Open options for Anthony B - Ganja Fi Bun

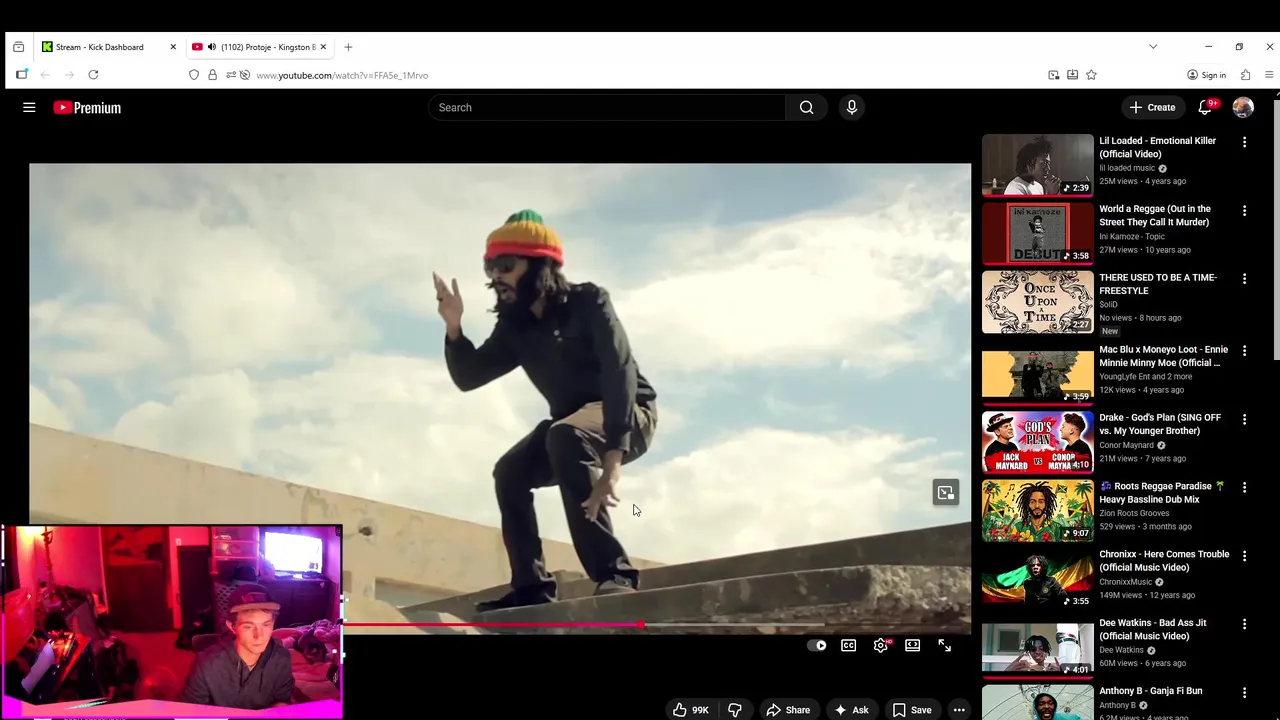[x=1244, y=692]
